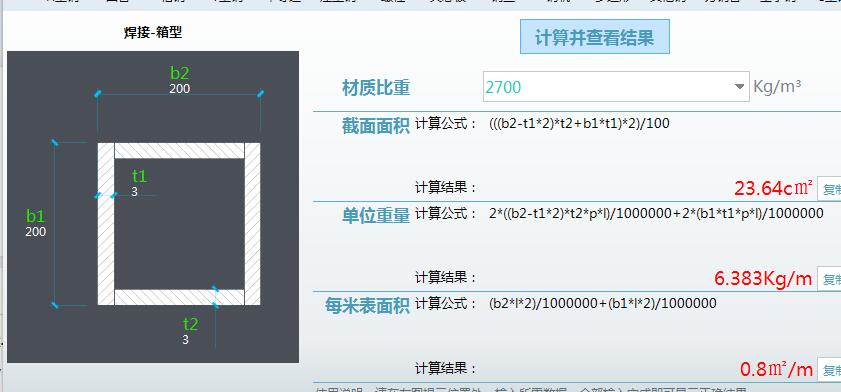Click the 每米表面积 heading

click(367, 306)
